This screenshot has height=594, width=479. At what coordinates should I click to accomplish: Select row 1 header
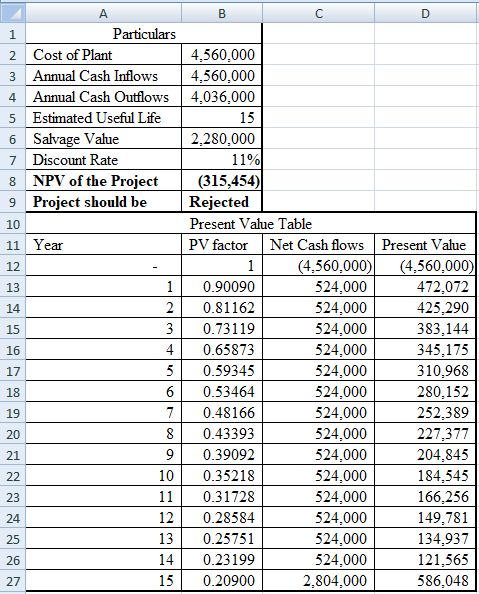(13, 34)
